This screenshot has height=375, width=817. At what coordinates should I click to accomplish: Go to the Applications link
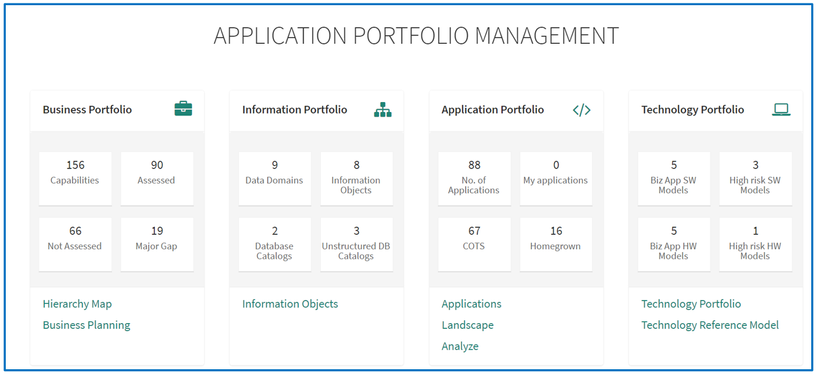click(x=471, y=304)
